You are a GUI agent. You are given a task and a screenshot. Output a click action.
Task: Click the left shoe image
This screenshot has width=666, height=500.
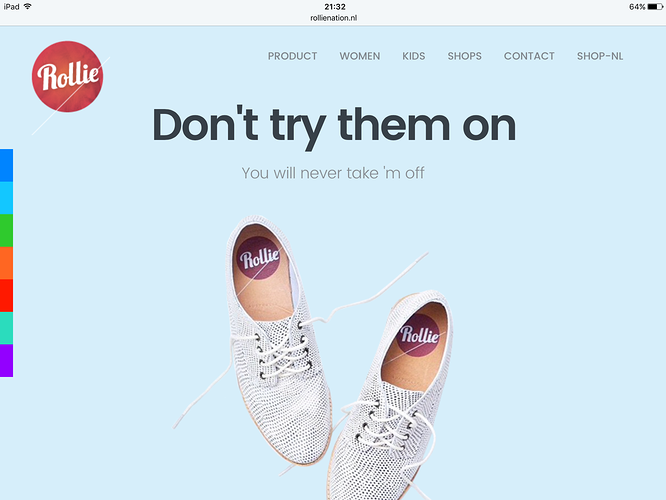tap(276, 340)
